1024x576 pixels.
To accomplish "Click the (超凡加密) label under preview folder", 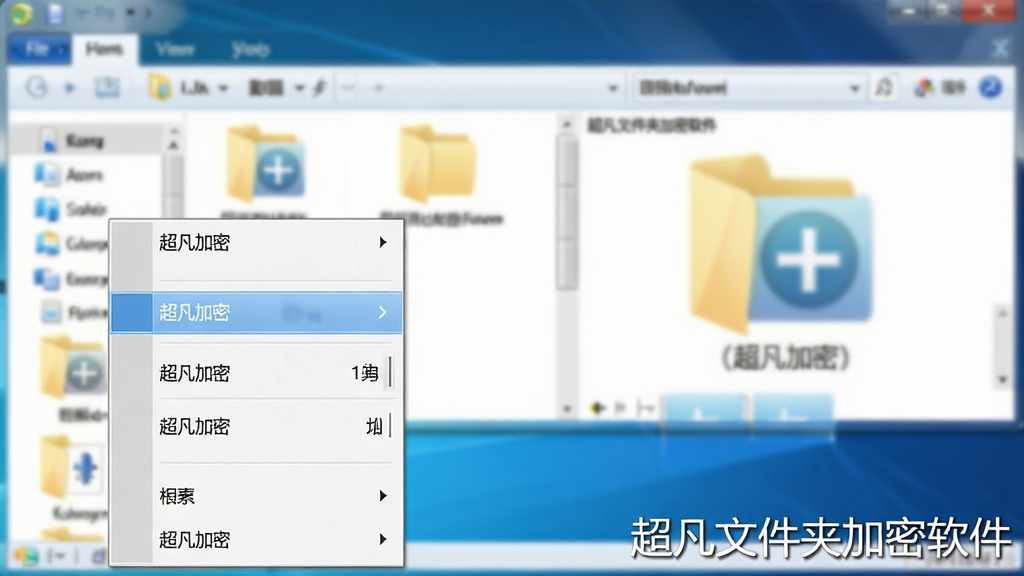I will click(785, 357).
